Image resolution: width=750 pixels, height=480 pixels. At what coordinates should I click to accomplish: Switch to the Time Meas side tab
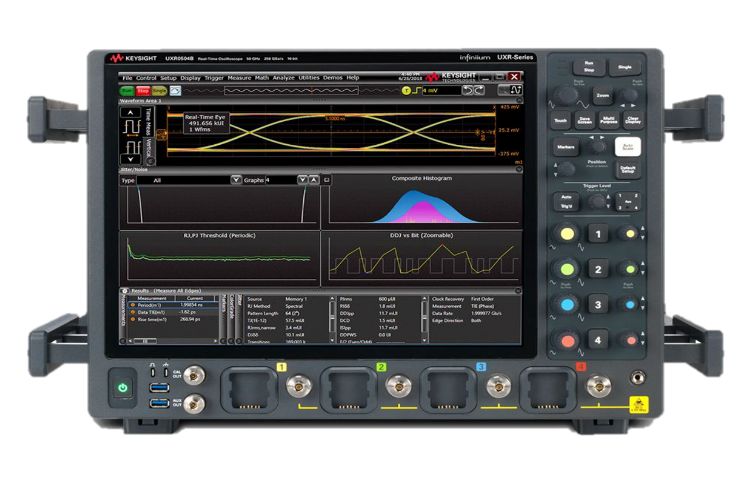pos(148,121)
